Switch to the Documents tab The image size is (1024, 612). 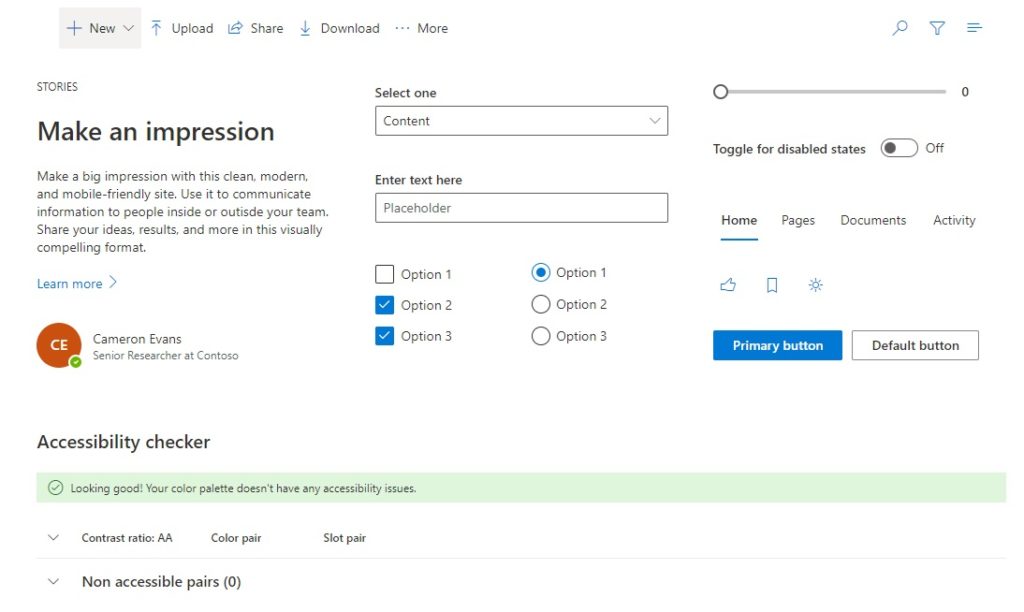click(x=873, y=220)
